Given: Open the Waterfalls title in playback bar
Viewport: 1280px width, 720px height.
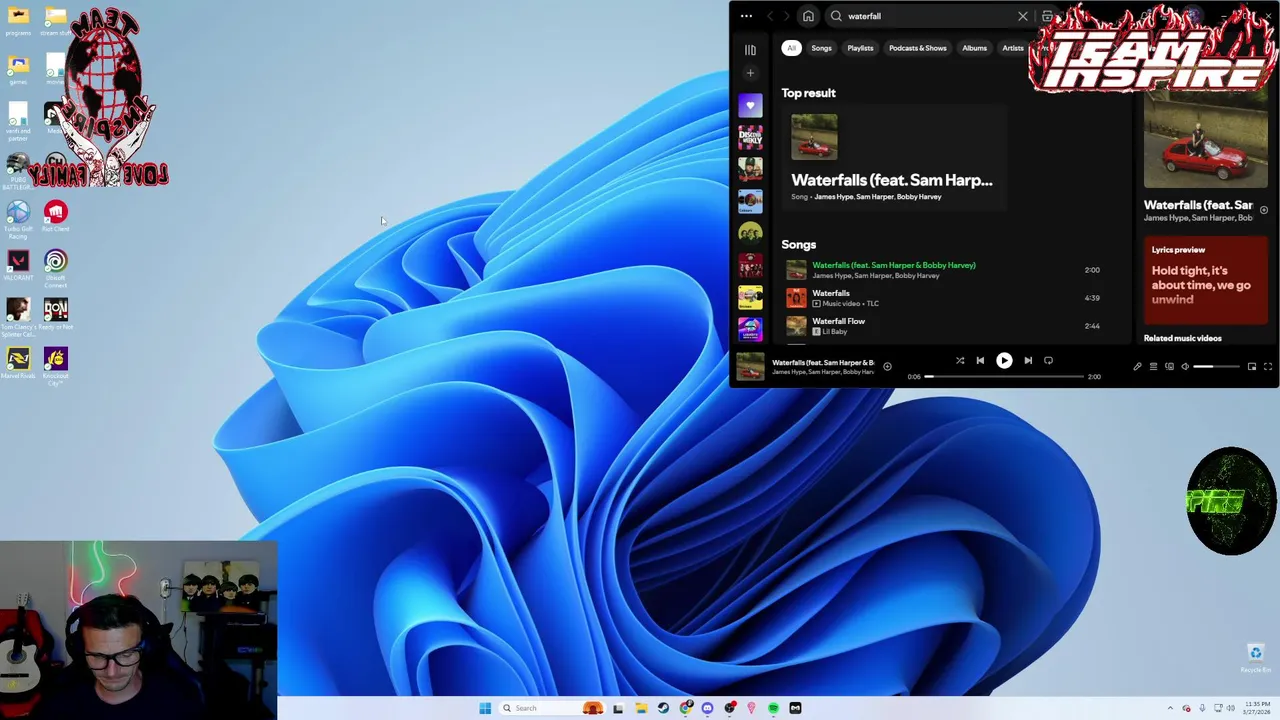Looking at the screenshot, I should click(x=823, y=362).
